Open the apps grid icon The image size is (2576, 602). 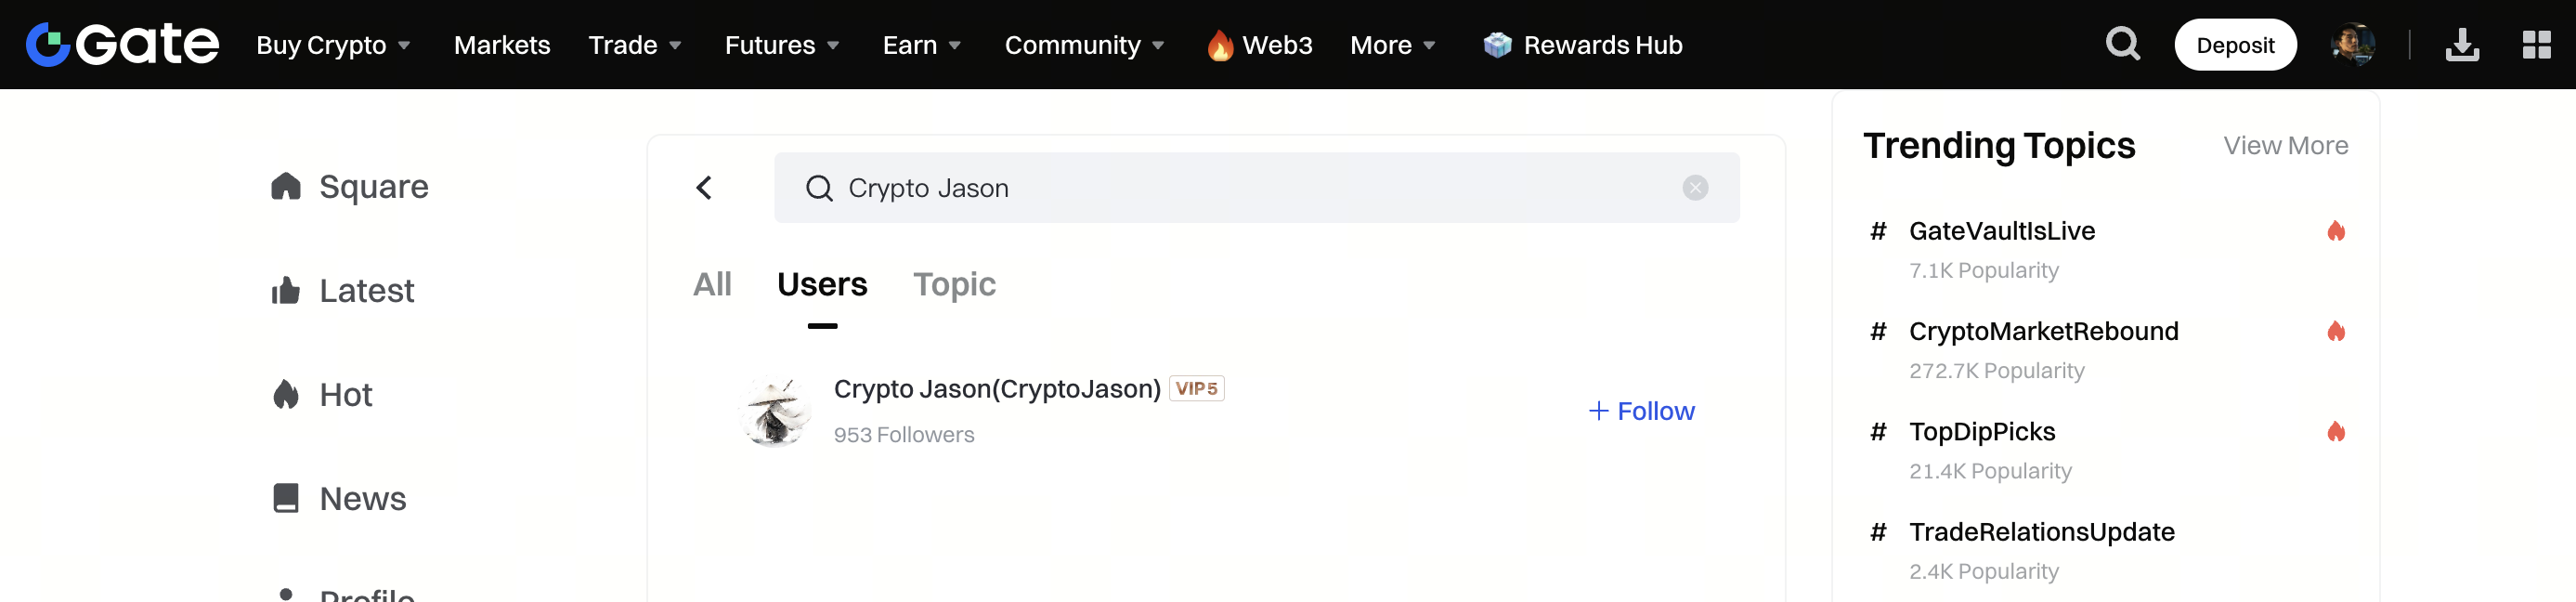click(2536, 45)
